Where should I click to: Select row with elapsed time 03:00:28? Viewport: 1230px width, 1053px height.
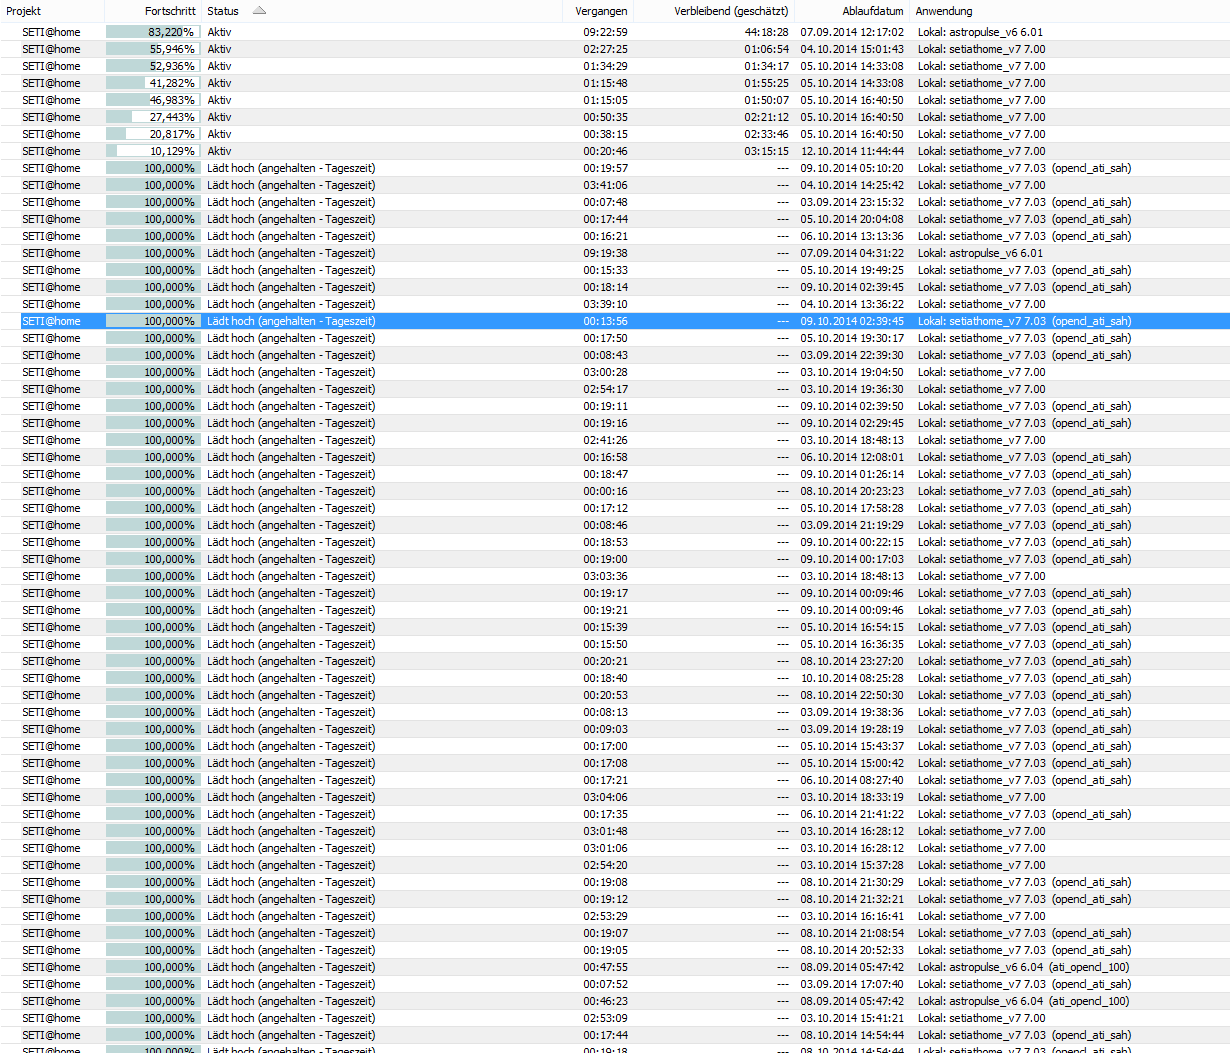click(x=615, y=372)
